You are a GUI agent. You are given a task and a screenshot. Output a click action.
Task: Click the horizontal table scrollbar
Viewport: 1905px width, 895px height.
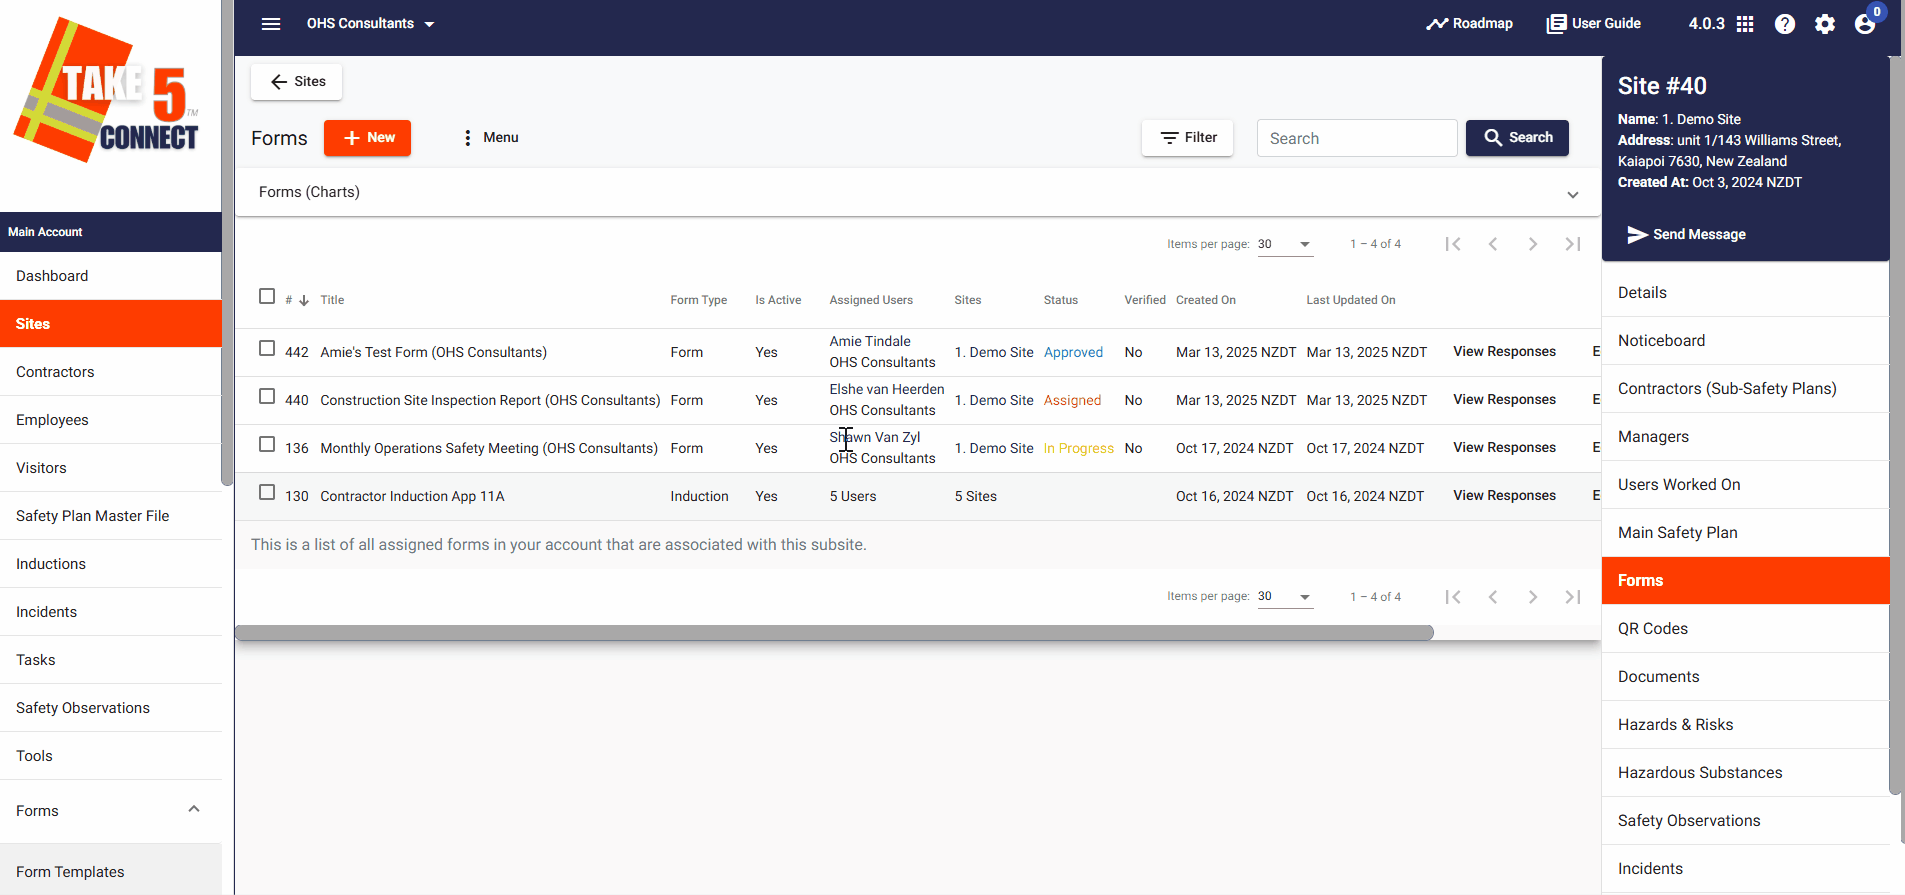pos(834,632)
